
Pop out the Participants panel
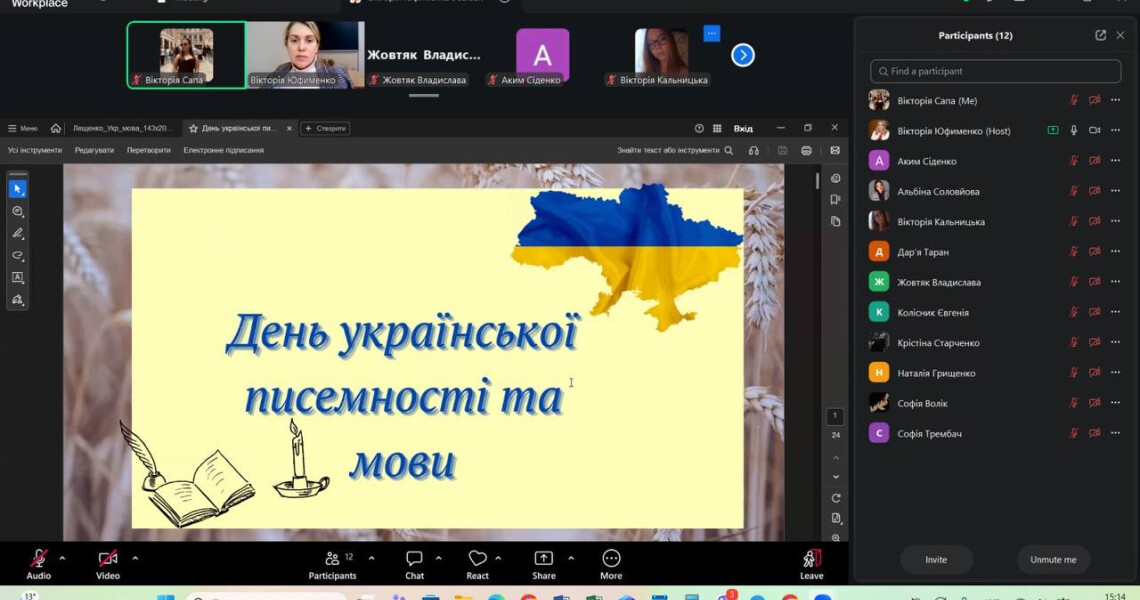pyautogui.click(x=1100, y=35)
